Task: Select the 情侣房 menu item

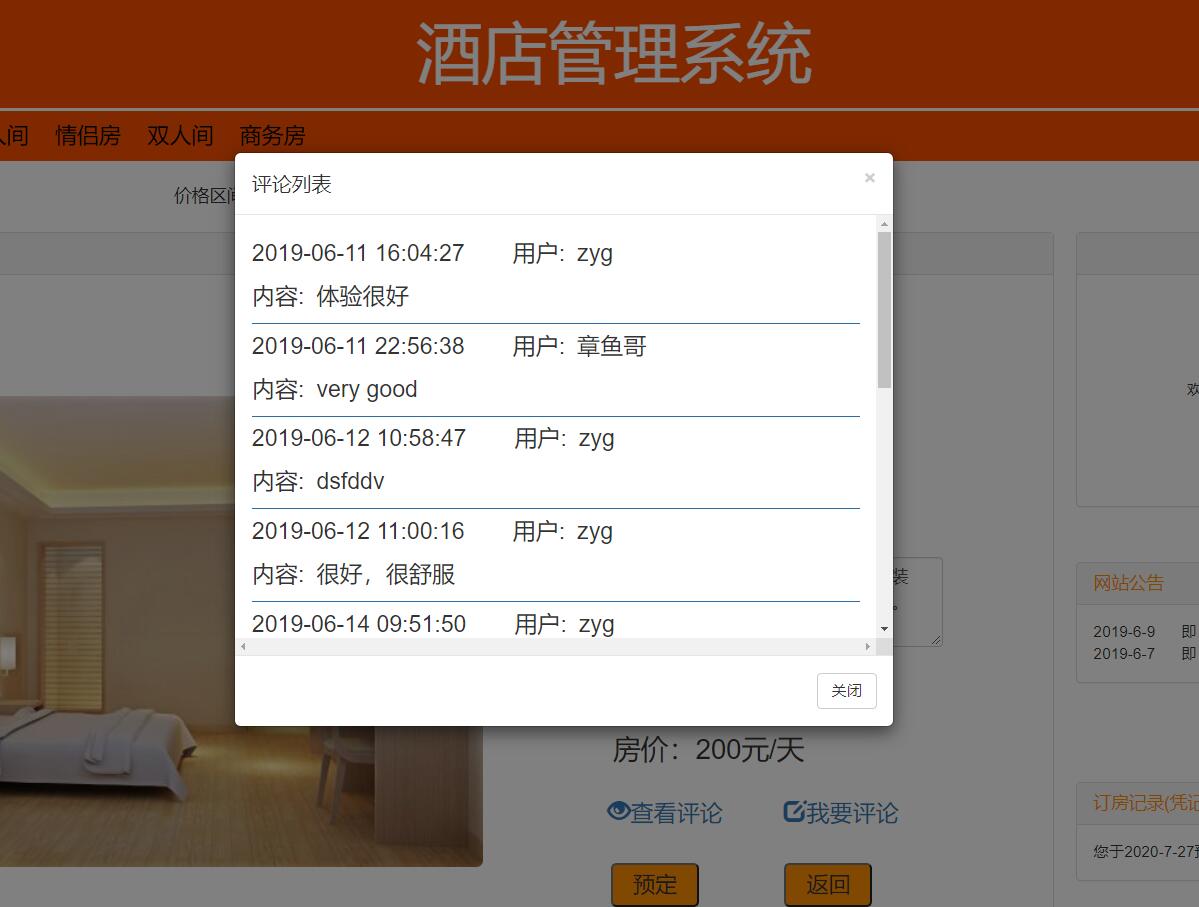Action: 89,136
